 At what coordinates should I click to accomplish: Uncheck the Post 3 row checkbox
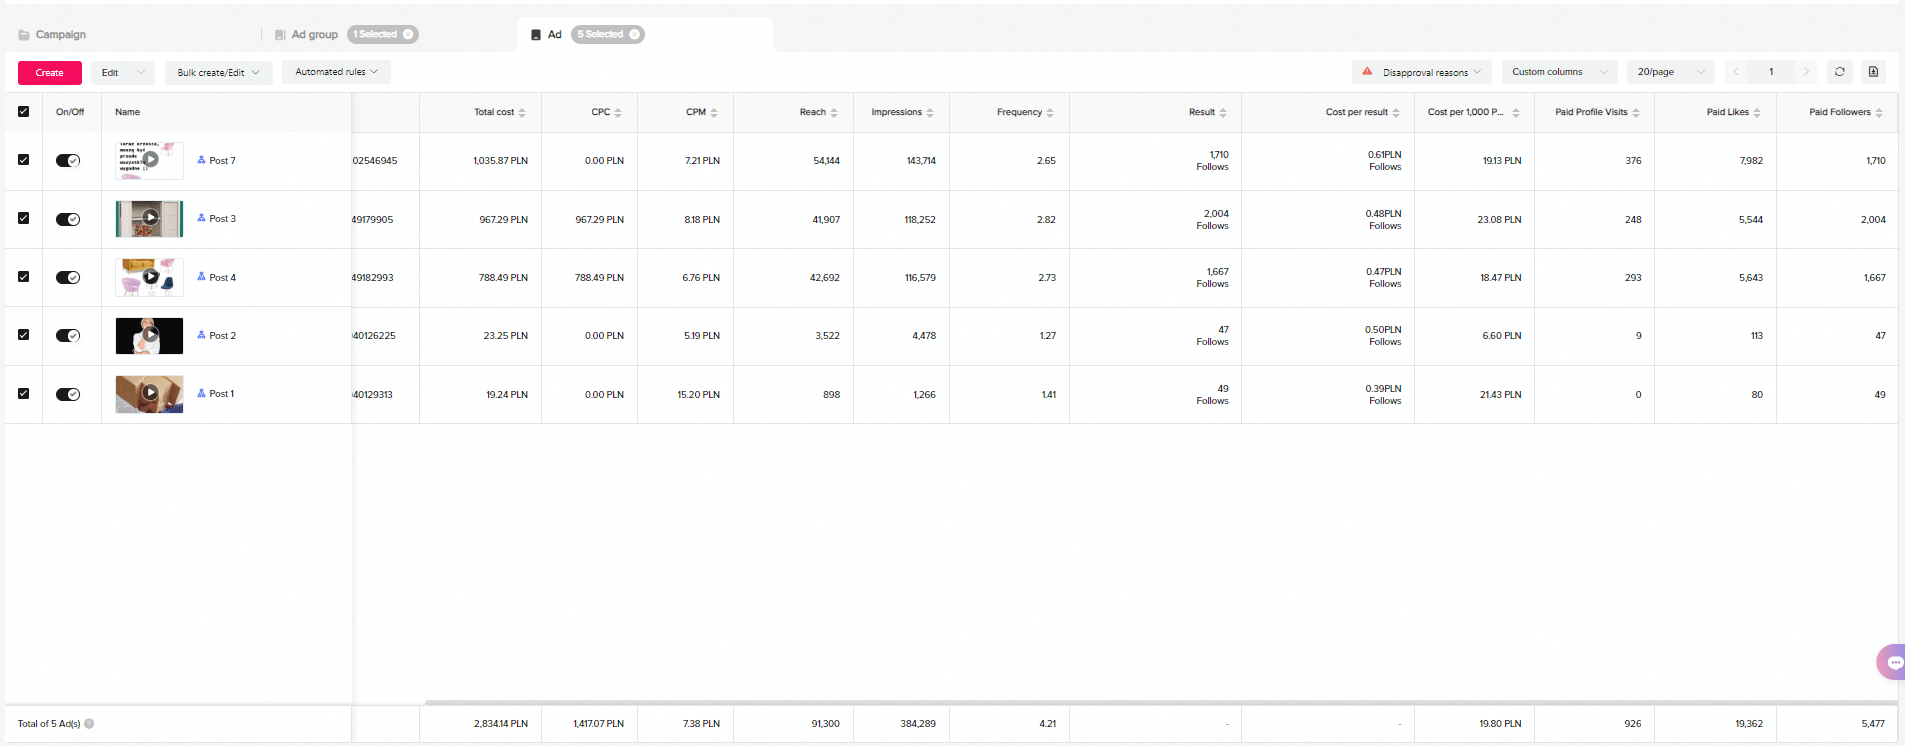[x=24, y=218]
